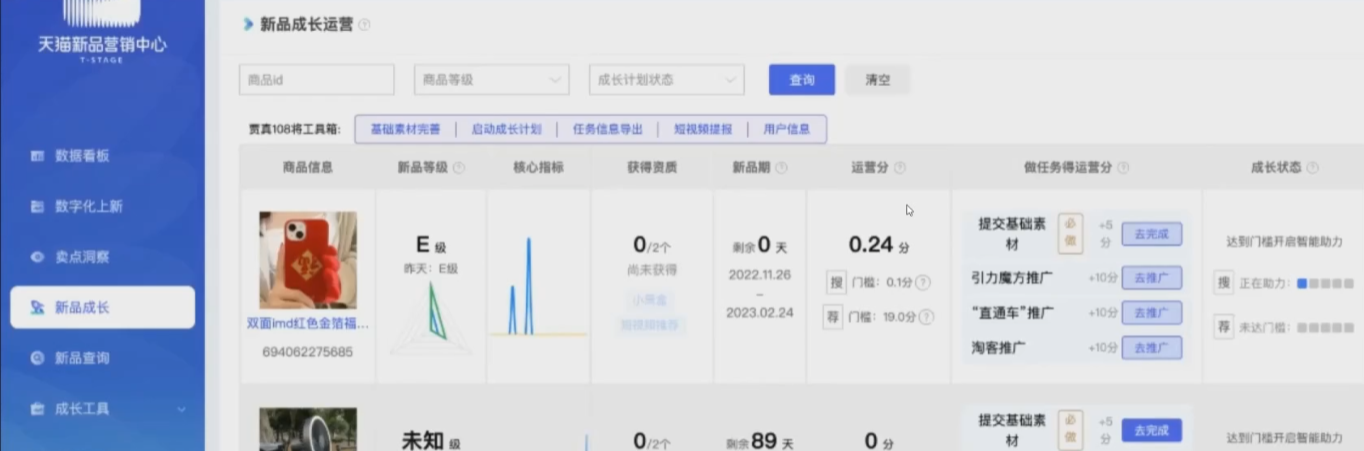Image resolution: width=1364 pixels, height=451 pixels.
Task: Click help icon next to 做任务得运营分 header
Action: (x=1123, y=168)
